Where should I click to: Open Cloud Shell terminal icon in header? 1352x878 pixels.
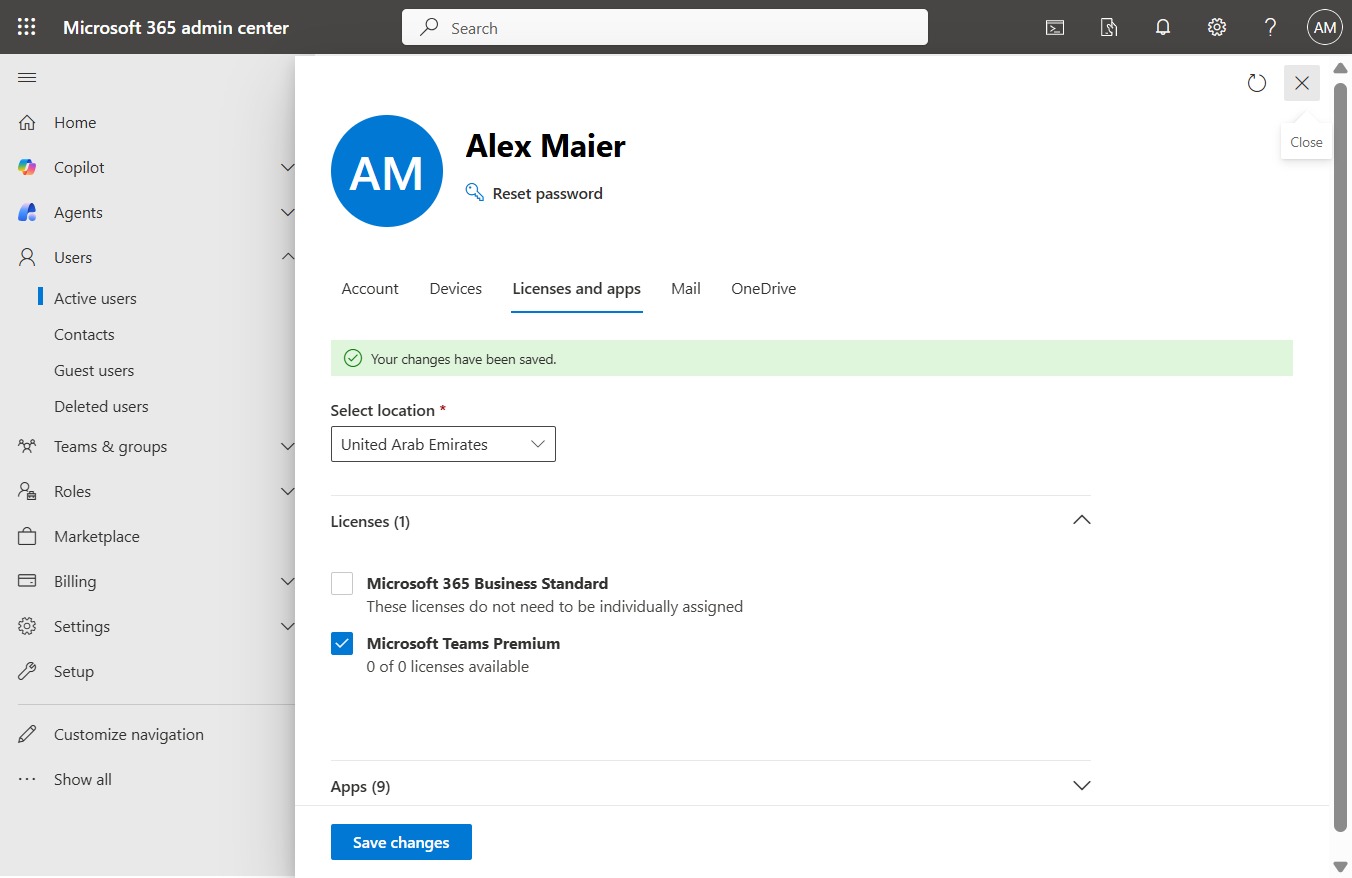[x=1055, y=27]
